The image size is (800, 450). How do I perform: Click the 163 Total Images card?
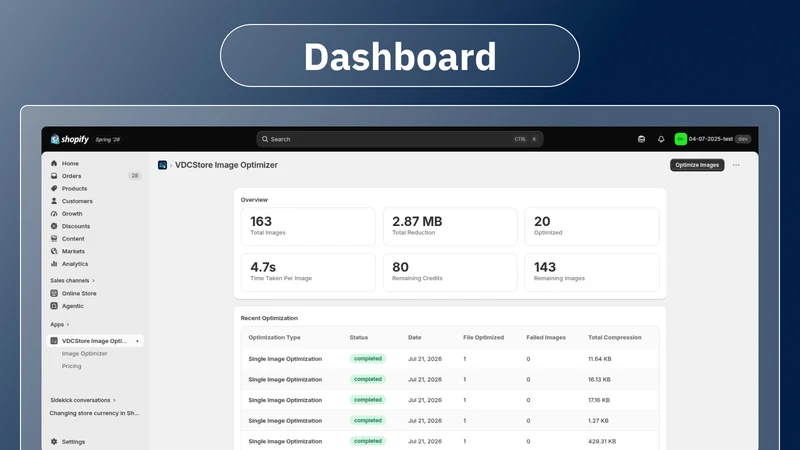[x=308, y=227]
